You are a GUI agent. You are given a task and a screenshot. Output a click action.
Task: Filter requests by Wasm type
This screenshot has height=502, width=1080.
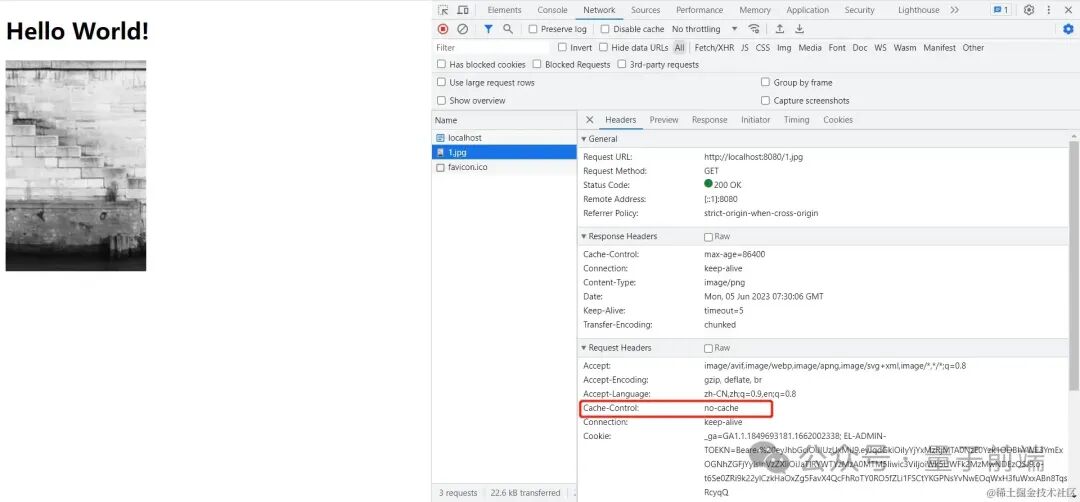tap(905, 48)
